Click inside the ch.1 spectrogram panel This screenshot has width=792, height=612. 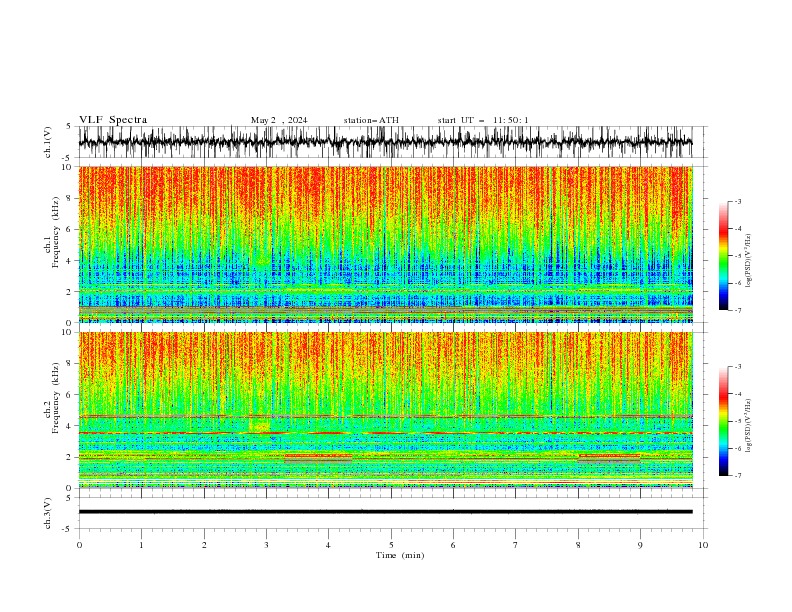click(385, 244)
